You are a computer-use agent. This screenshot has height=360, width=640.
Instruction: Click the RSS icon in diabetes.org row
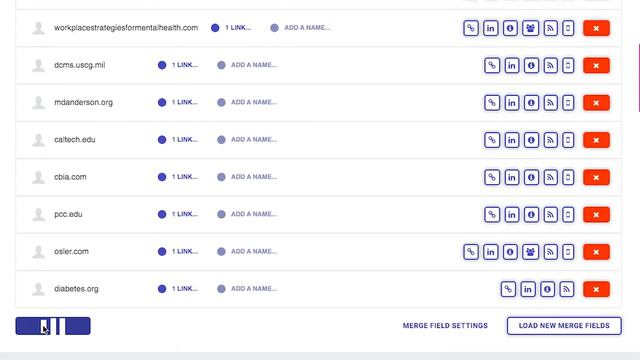567,289
